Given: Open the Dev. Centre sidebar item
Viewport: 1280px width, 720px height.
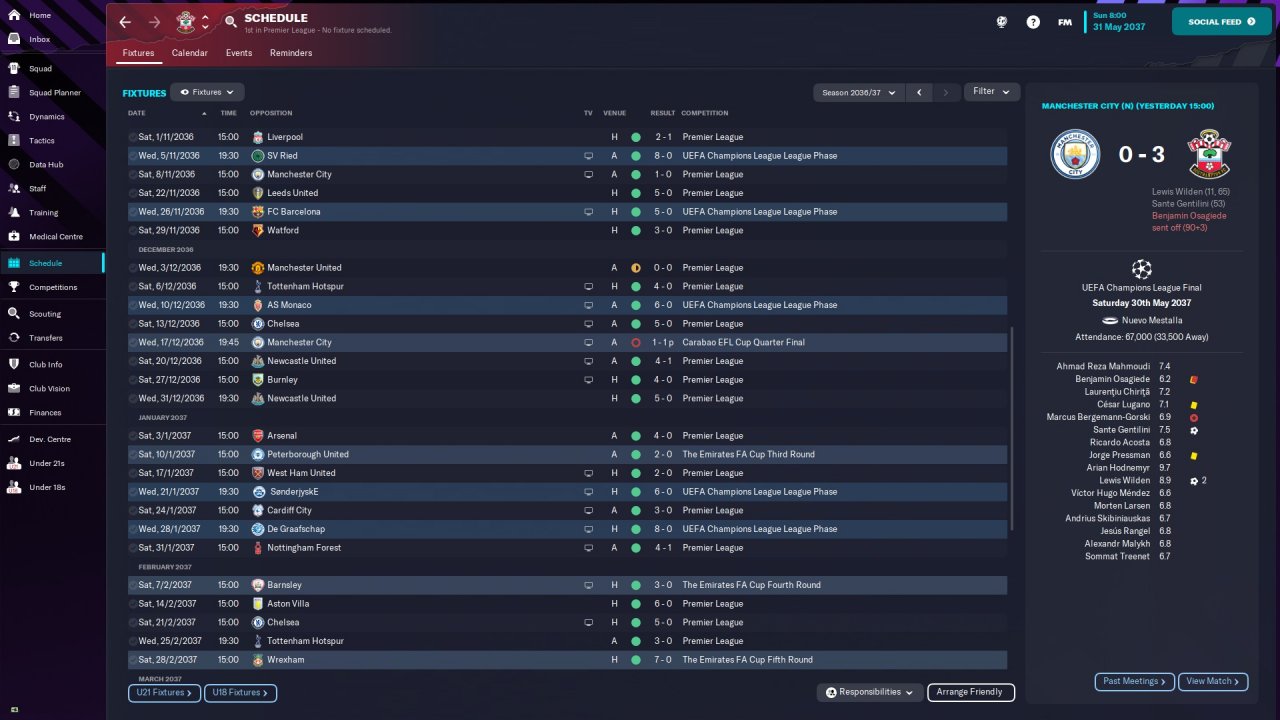Looking at the screenshot, I should click(52, 439).
